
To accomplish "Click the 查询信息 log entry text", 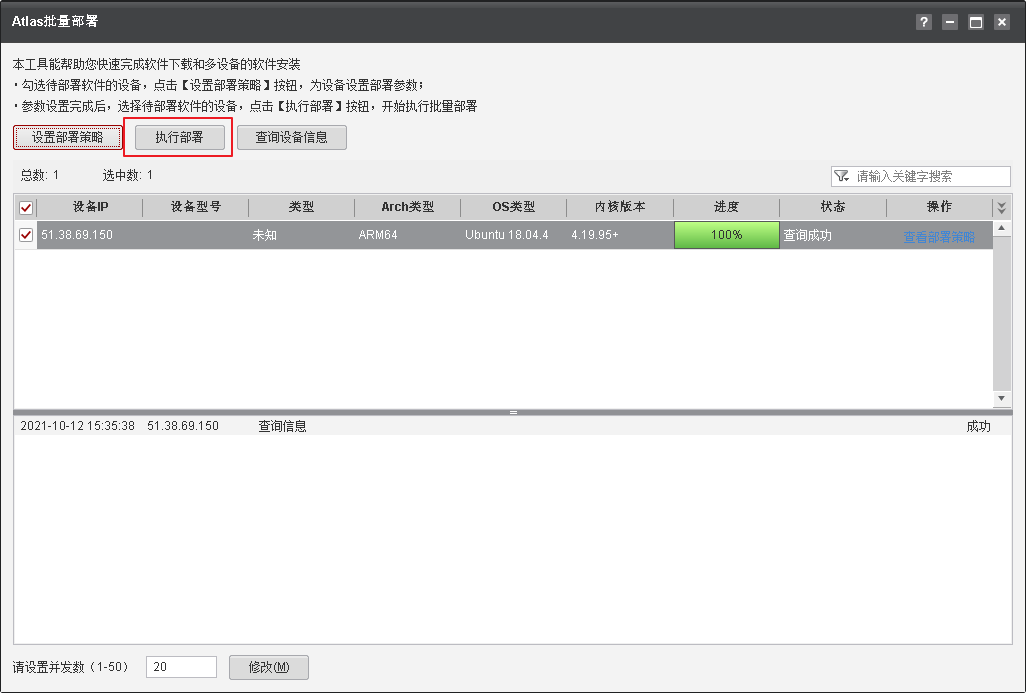I will tap(282, 426).
